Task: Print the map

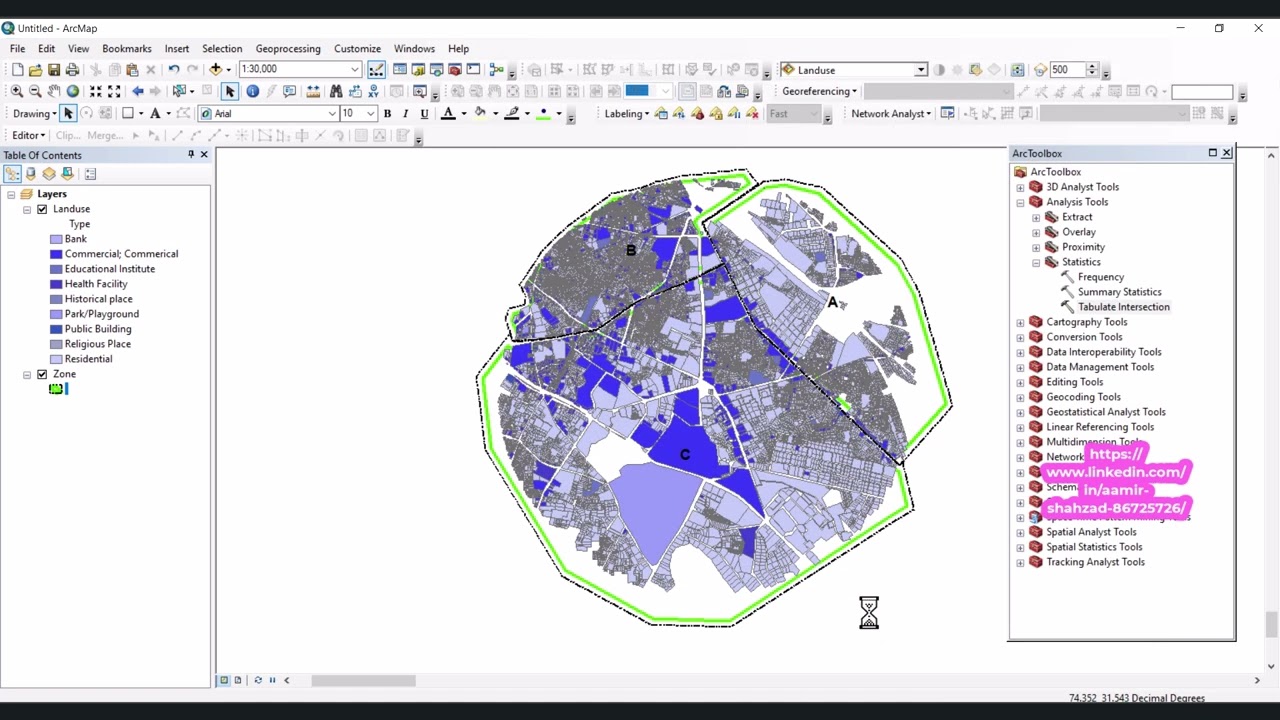Action: (72, 70)
